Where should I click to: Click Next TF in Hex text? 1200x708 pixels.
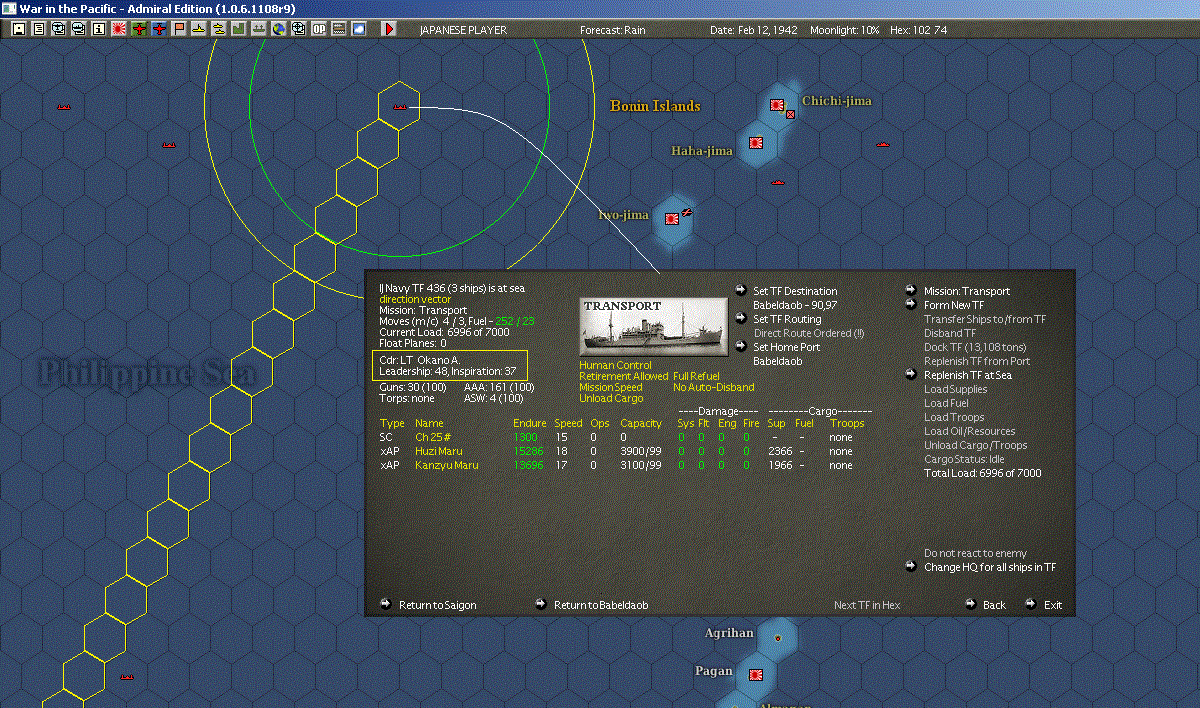867,605
